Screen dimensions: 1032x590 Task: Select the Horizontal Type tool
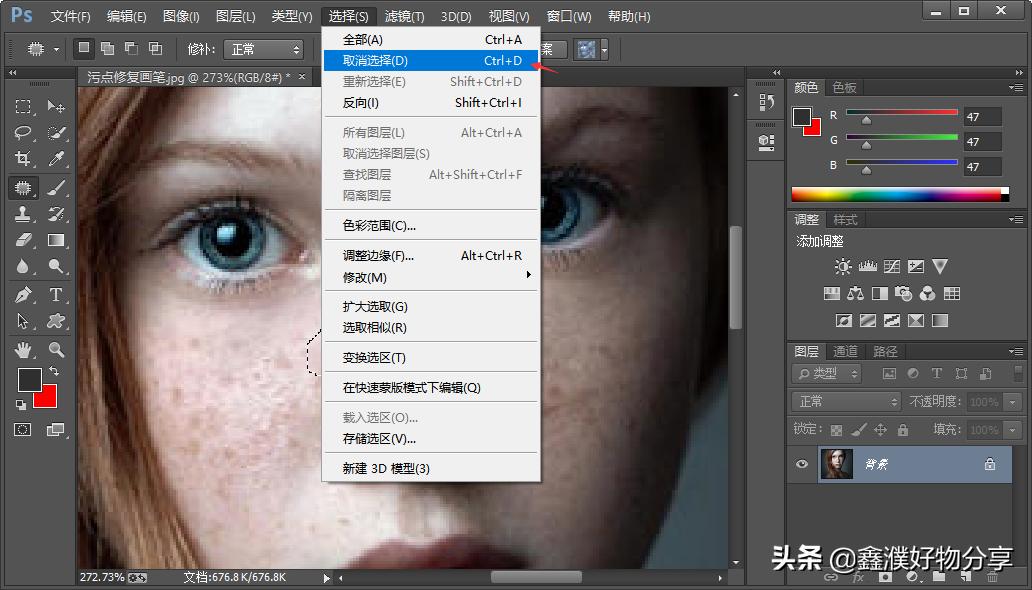point(56,295)
